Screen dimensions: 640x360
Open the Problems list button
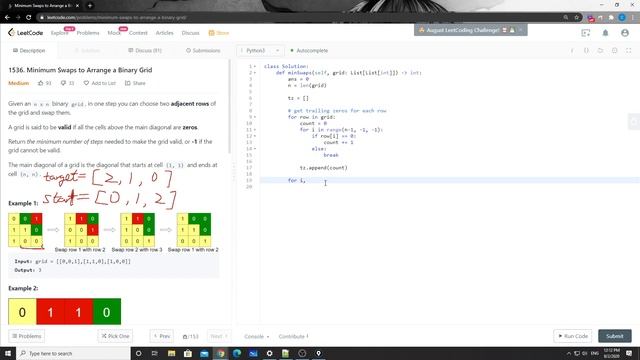click(27, 336)
